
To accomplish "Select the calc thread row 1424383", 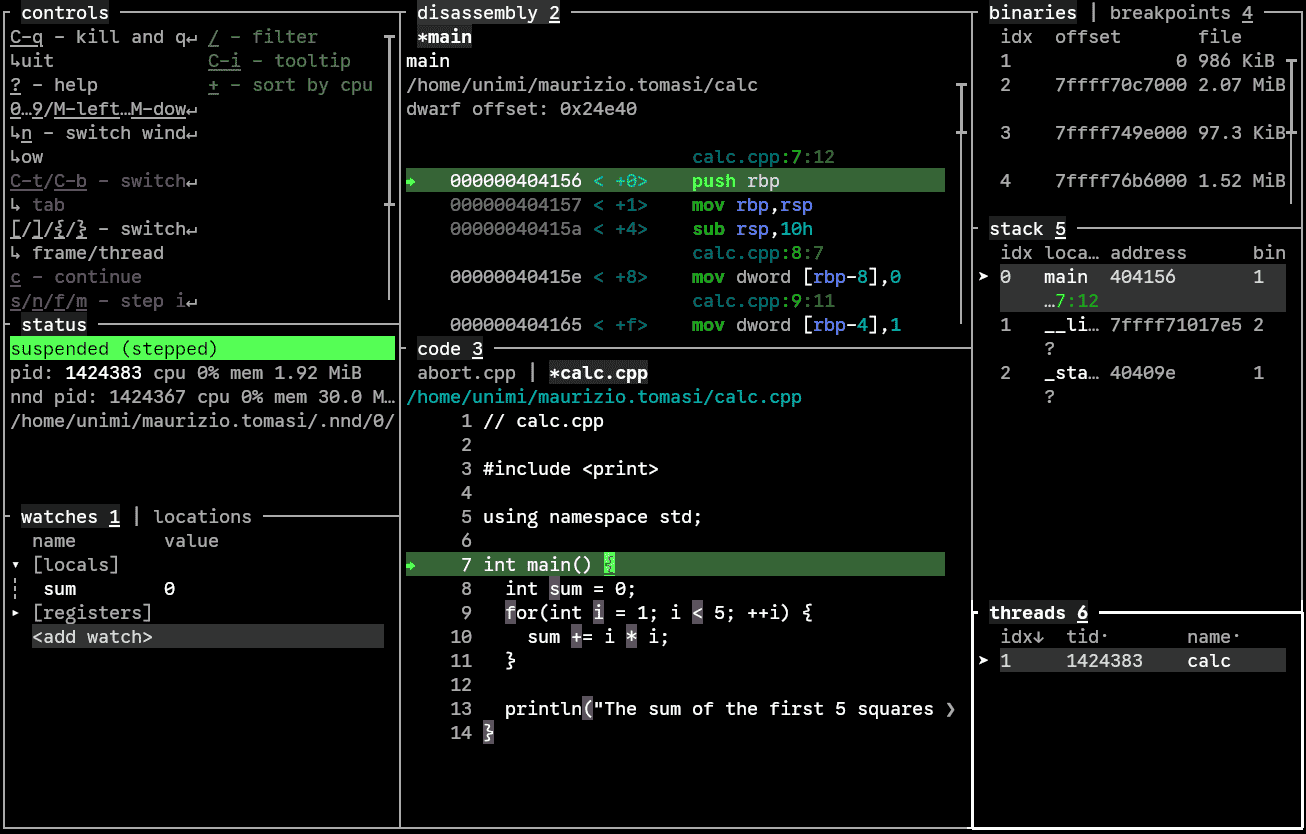I will tap(1142, 661).
